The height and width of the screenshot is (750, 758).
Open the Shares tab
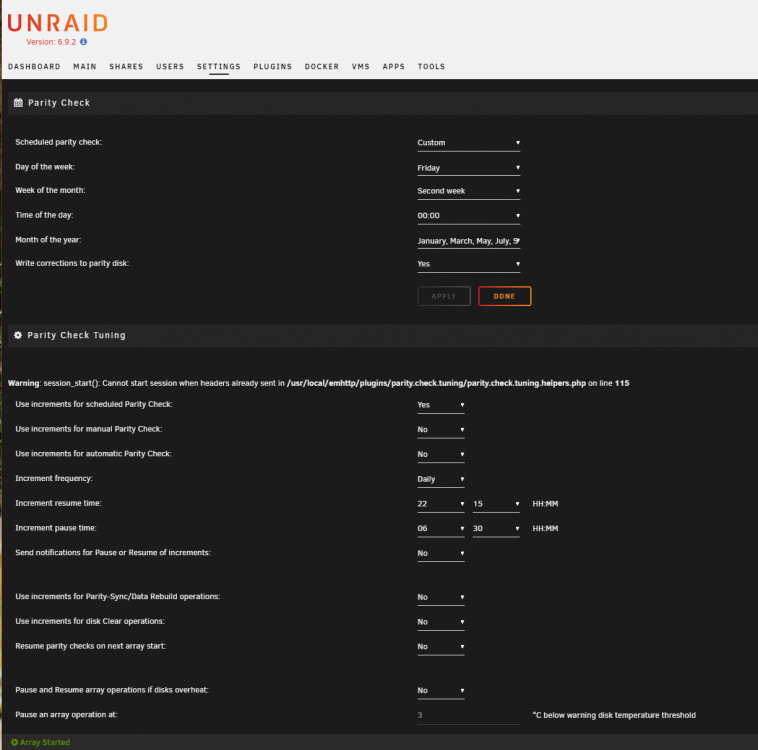click(x=126, y=66)
